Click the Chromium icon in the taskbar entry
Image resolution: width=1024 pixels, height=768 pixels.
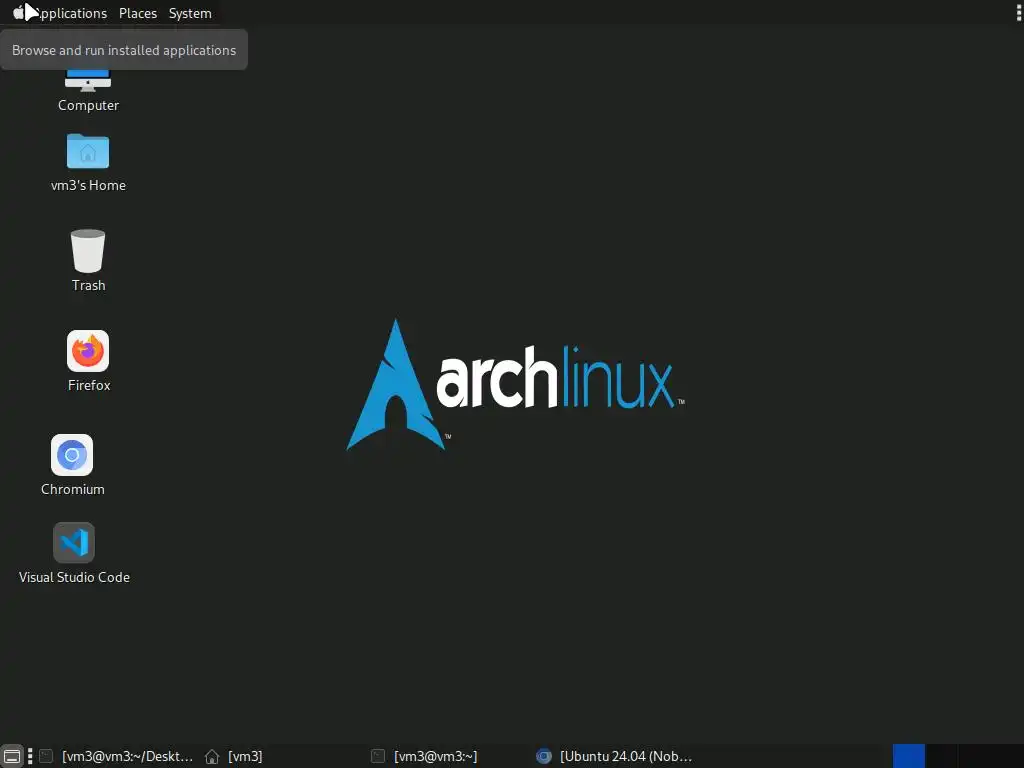(543, 756)
